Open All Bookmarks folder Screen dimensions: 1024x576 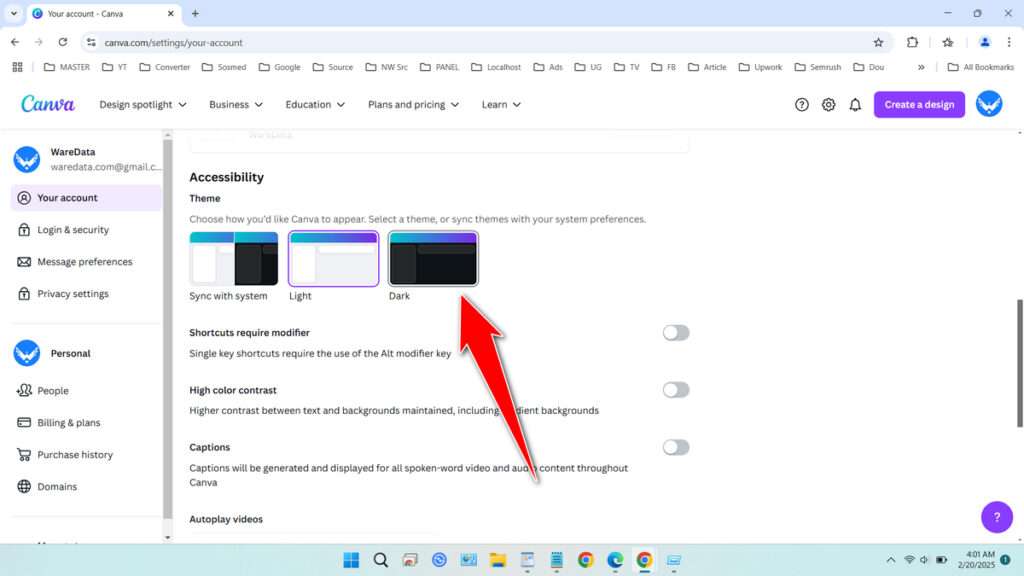click(x=980, y=67)
